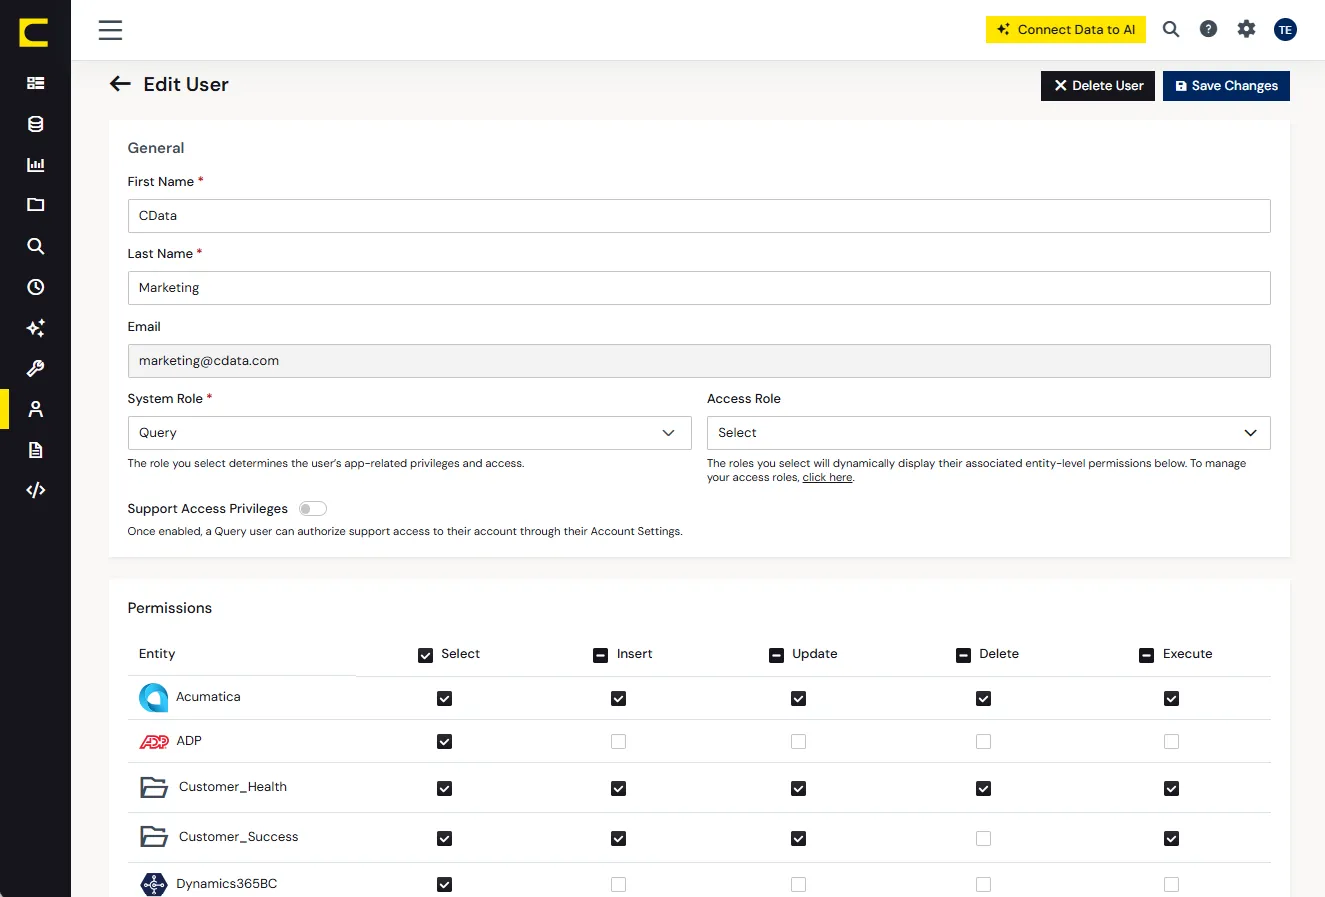Uncheck Select permission for Acumatica
The width and height of the screenshot is (1325, 897).
(445, 699)
